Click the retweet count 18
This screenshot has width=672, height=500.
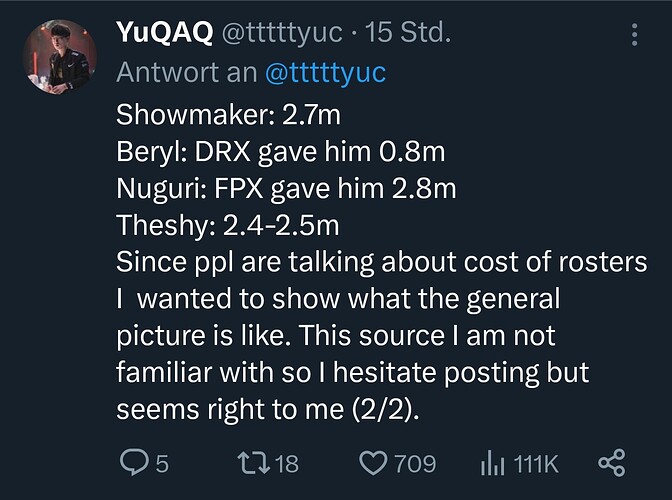[286, 464]
